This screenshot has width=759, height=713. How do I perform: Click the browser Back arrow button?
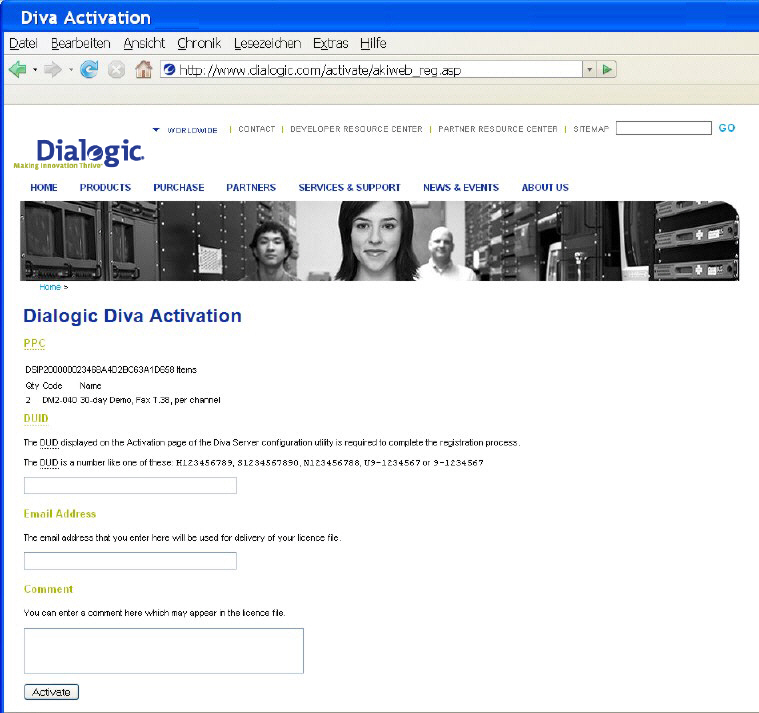coord(17,69)
